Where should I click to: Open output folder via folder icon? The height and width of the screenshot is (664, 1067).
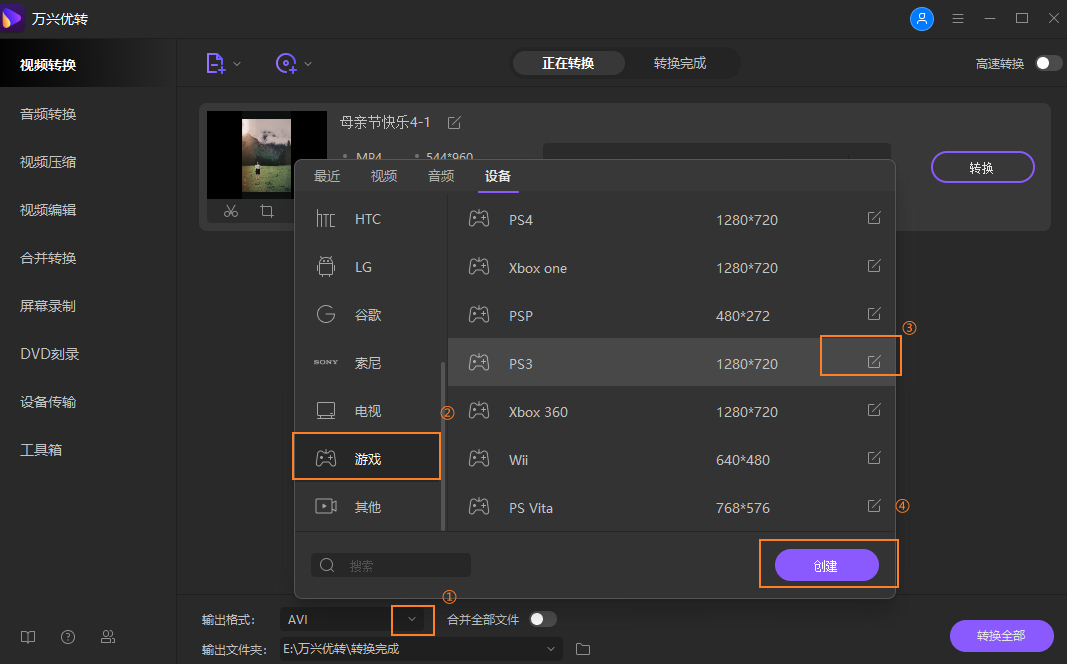pos(583,649)
